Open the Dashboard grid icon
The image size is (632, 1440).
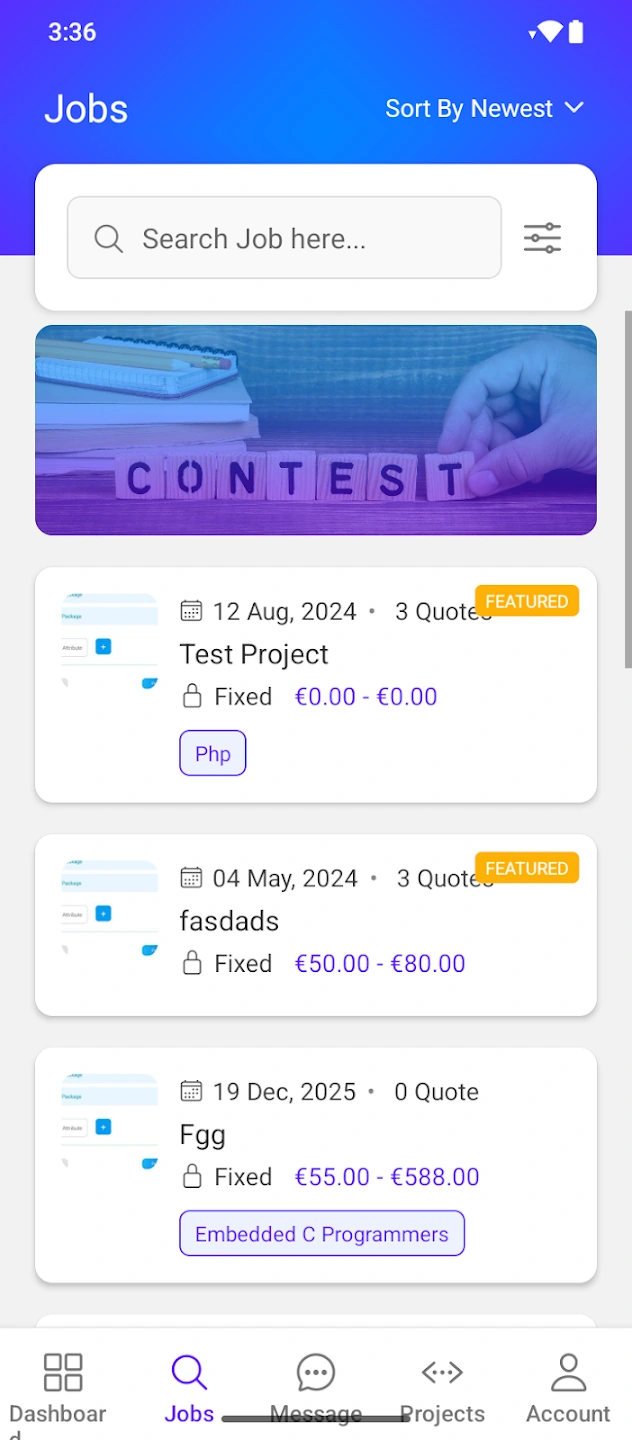[x=63, y=1372]
